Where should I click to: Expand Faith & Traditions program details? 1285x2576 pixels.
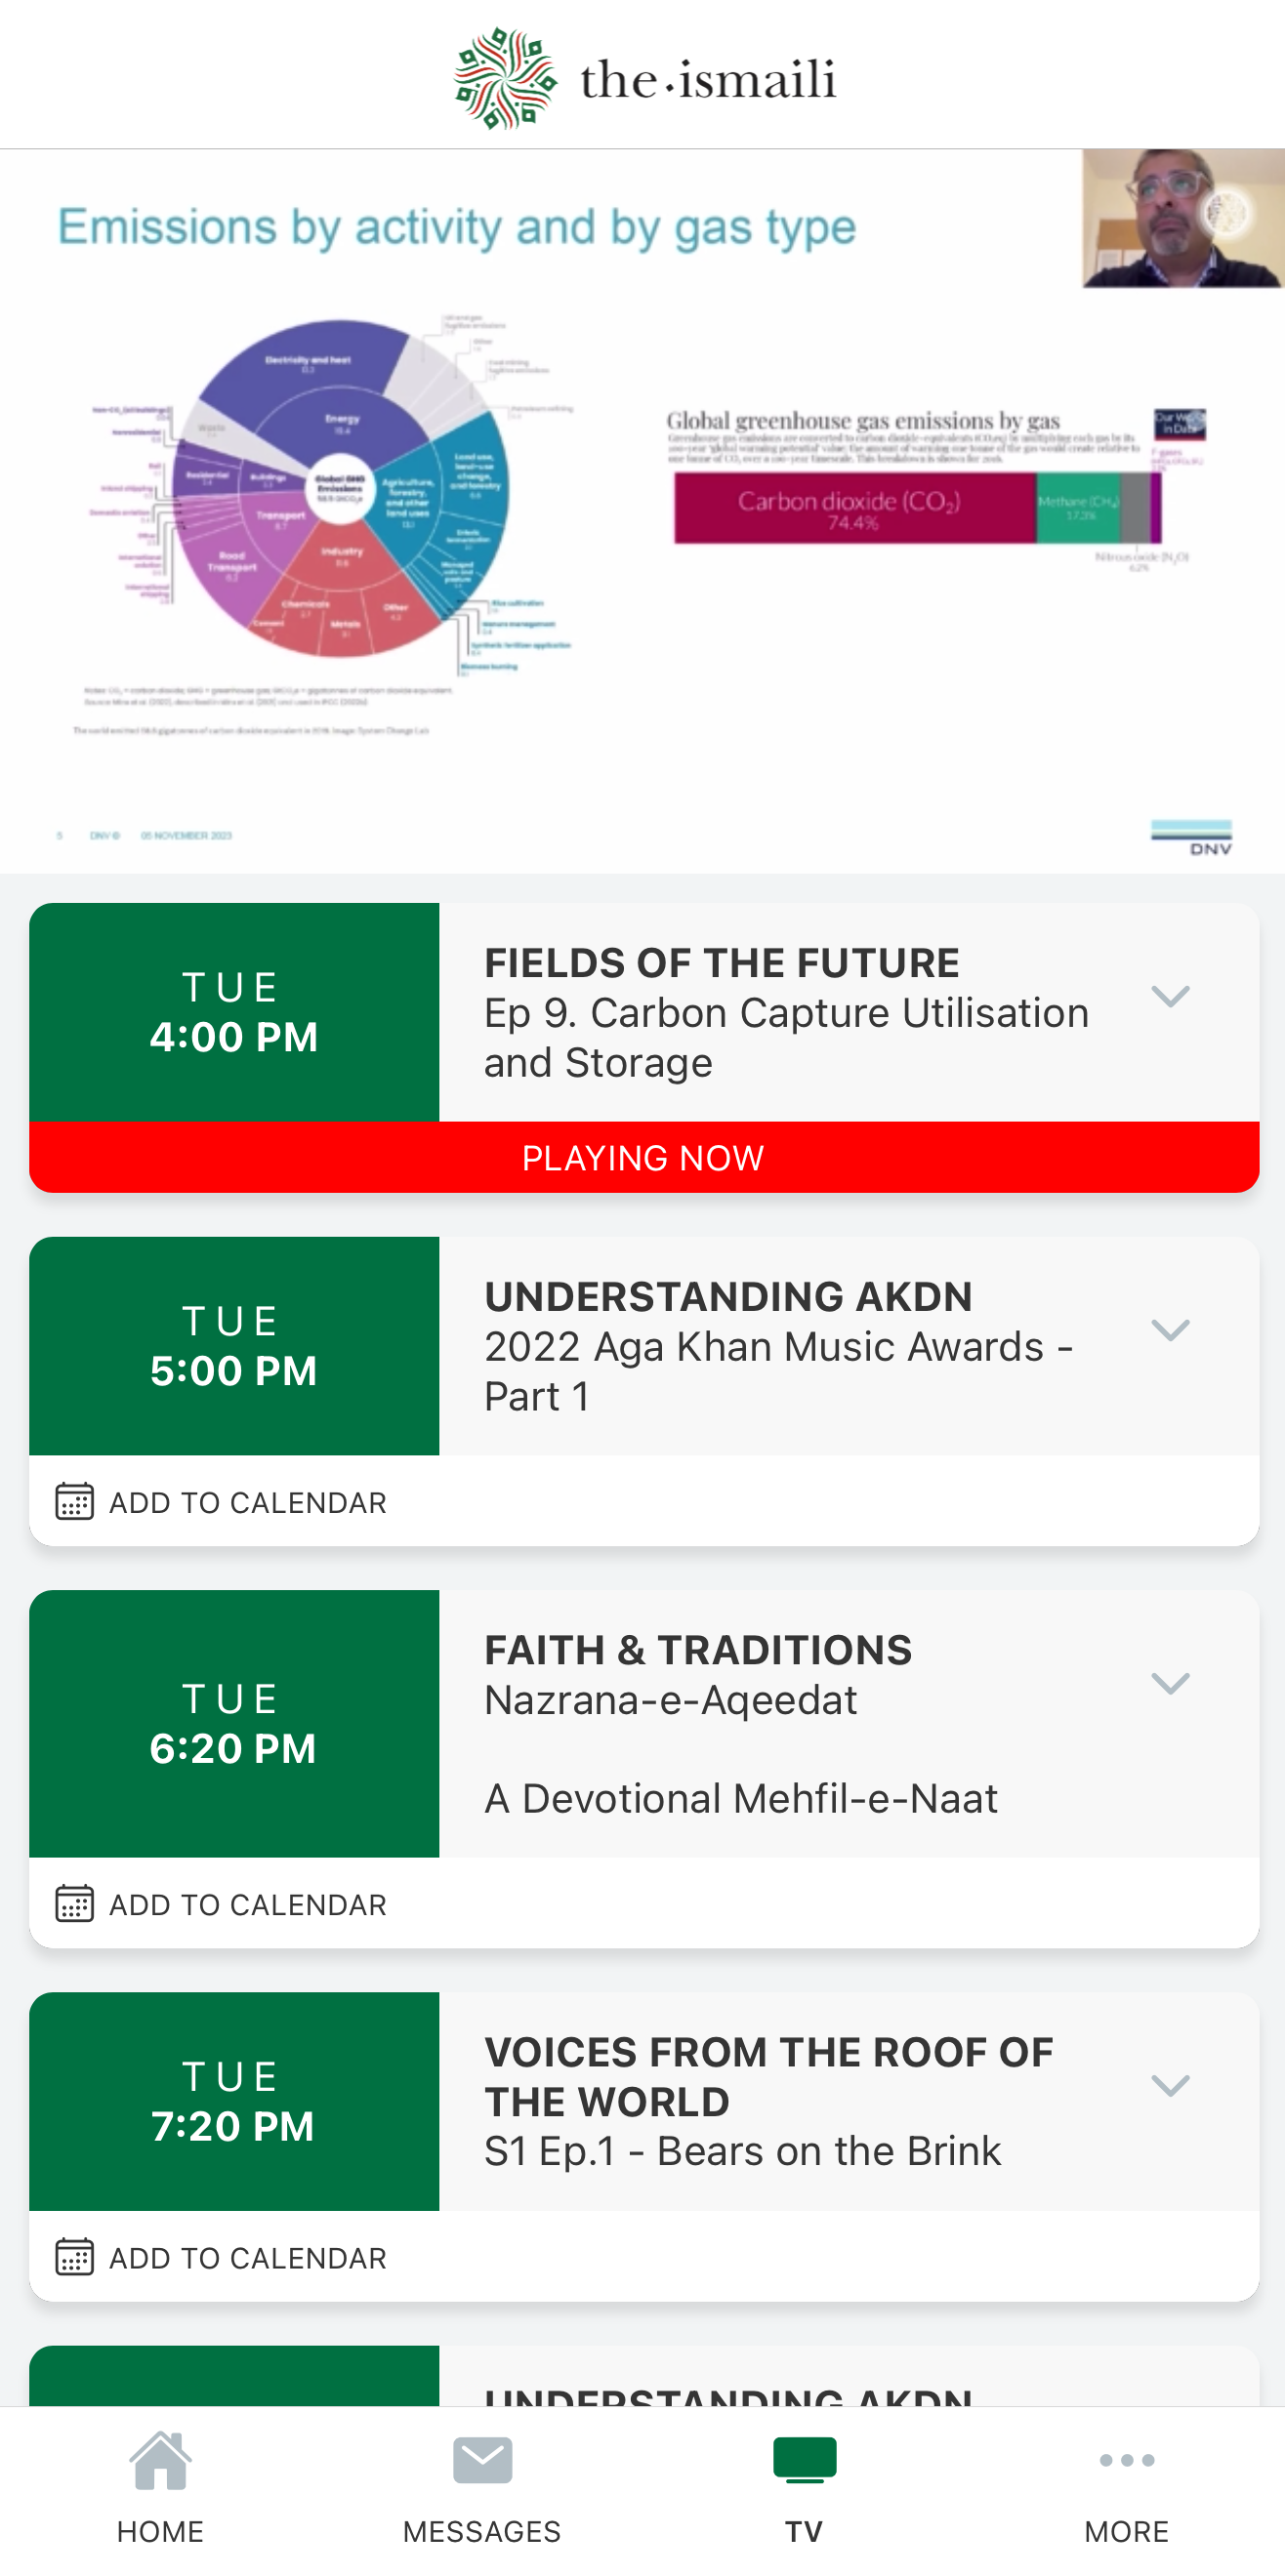[x=1170, y=1683]
